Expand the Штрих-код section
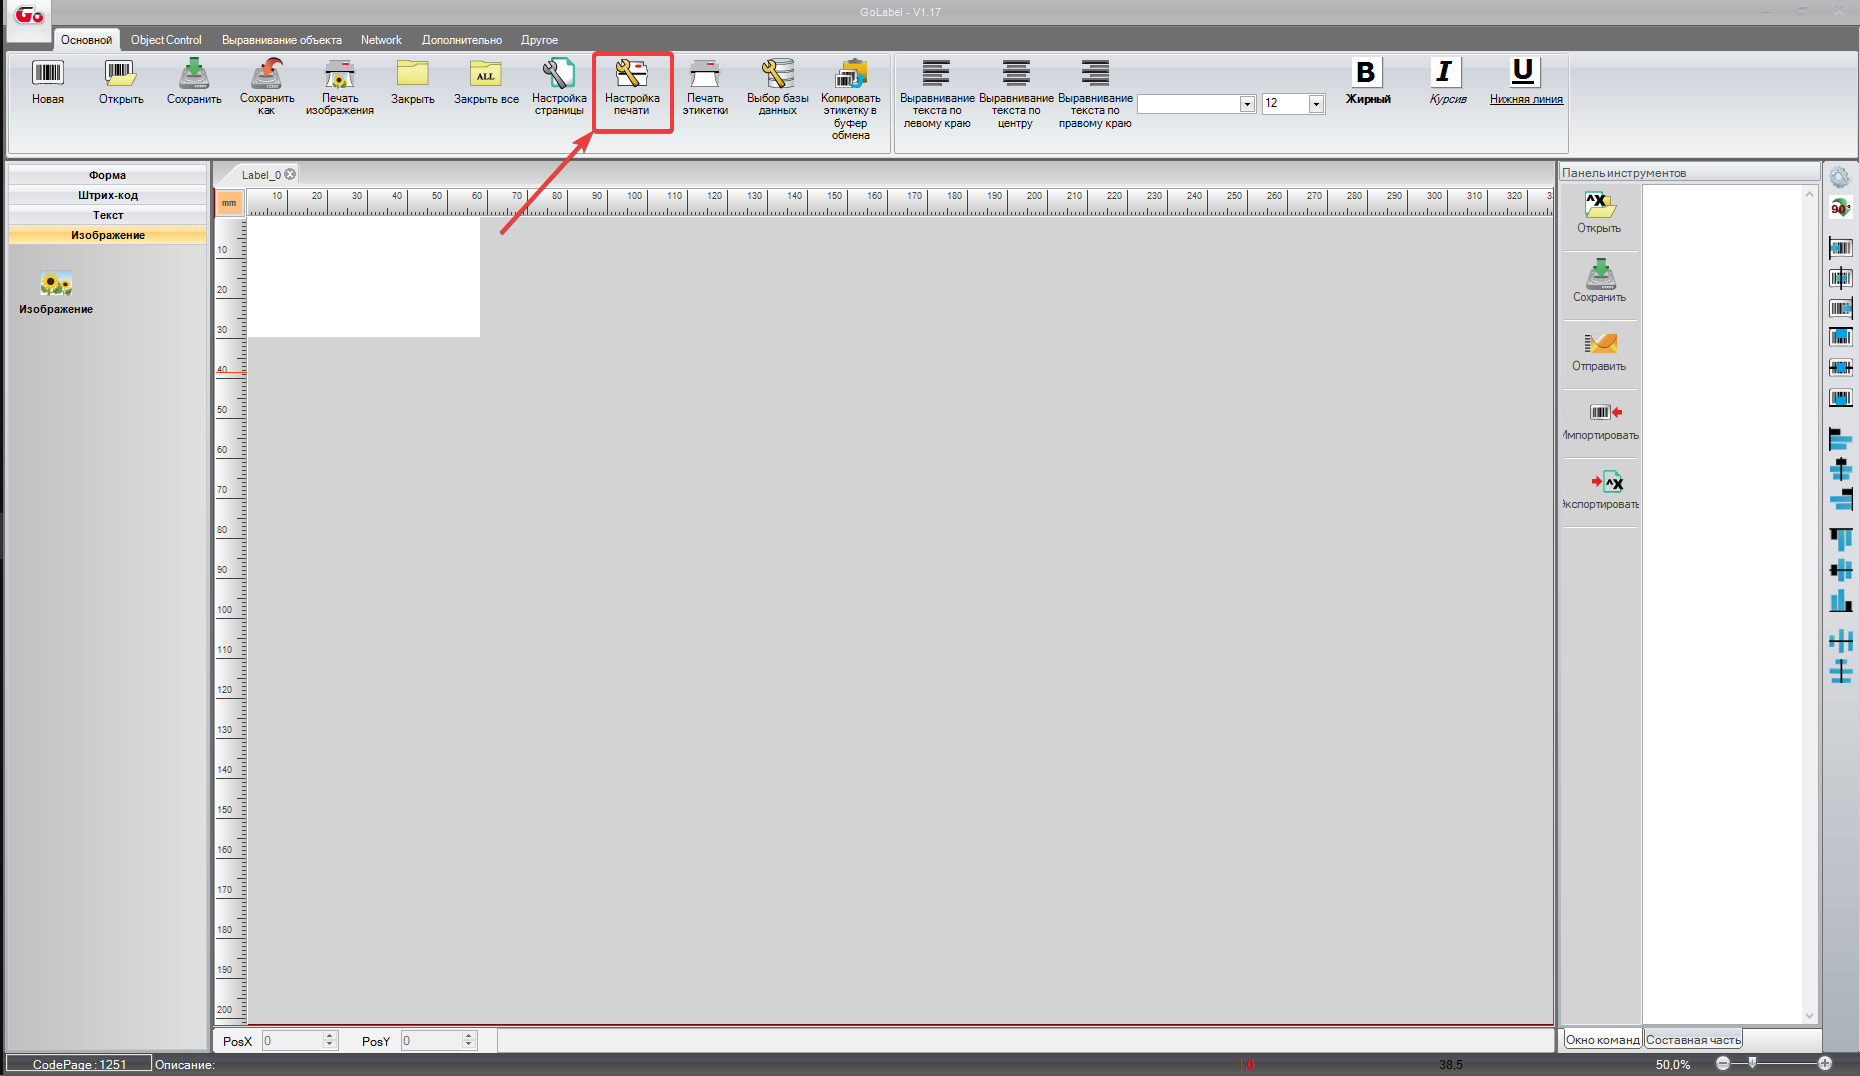The height and width of the screenshot is (1076, 1860). point(108,195)
